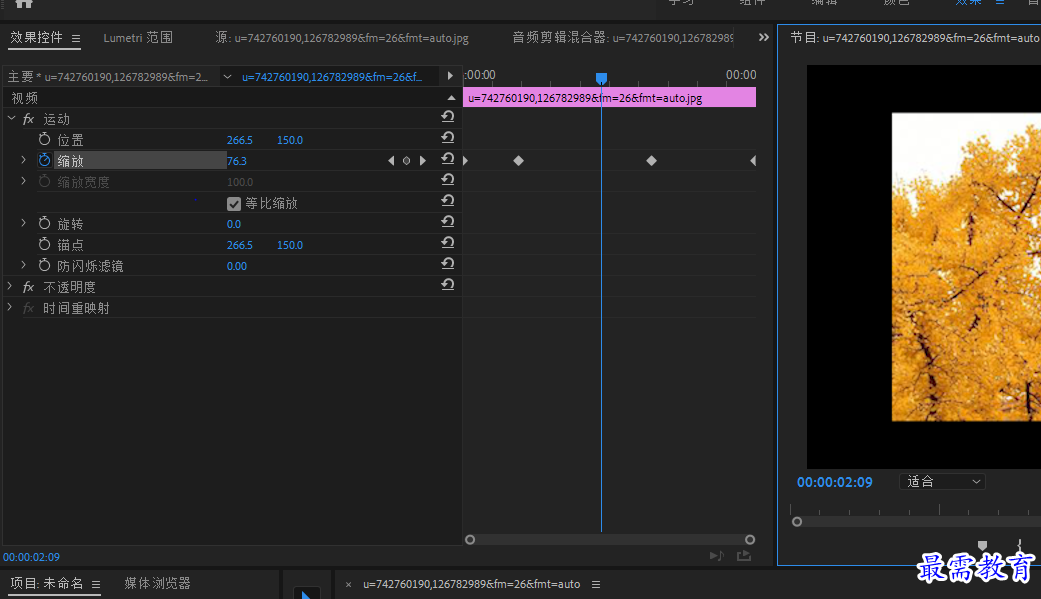This screenshot has width=1041, height=599.
Task: Select the second 缩放 keyframe diamond
Action: click(651, 161)
